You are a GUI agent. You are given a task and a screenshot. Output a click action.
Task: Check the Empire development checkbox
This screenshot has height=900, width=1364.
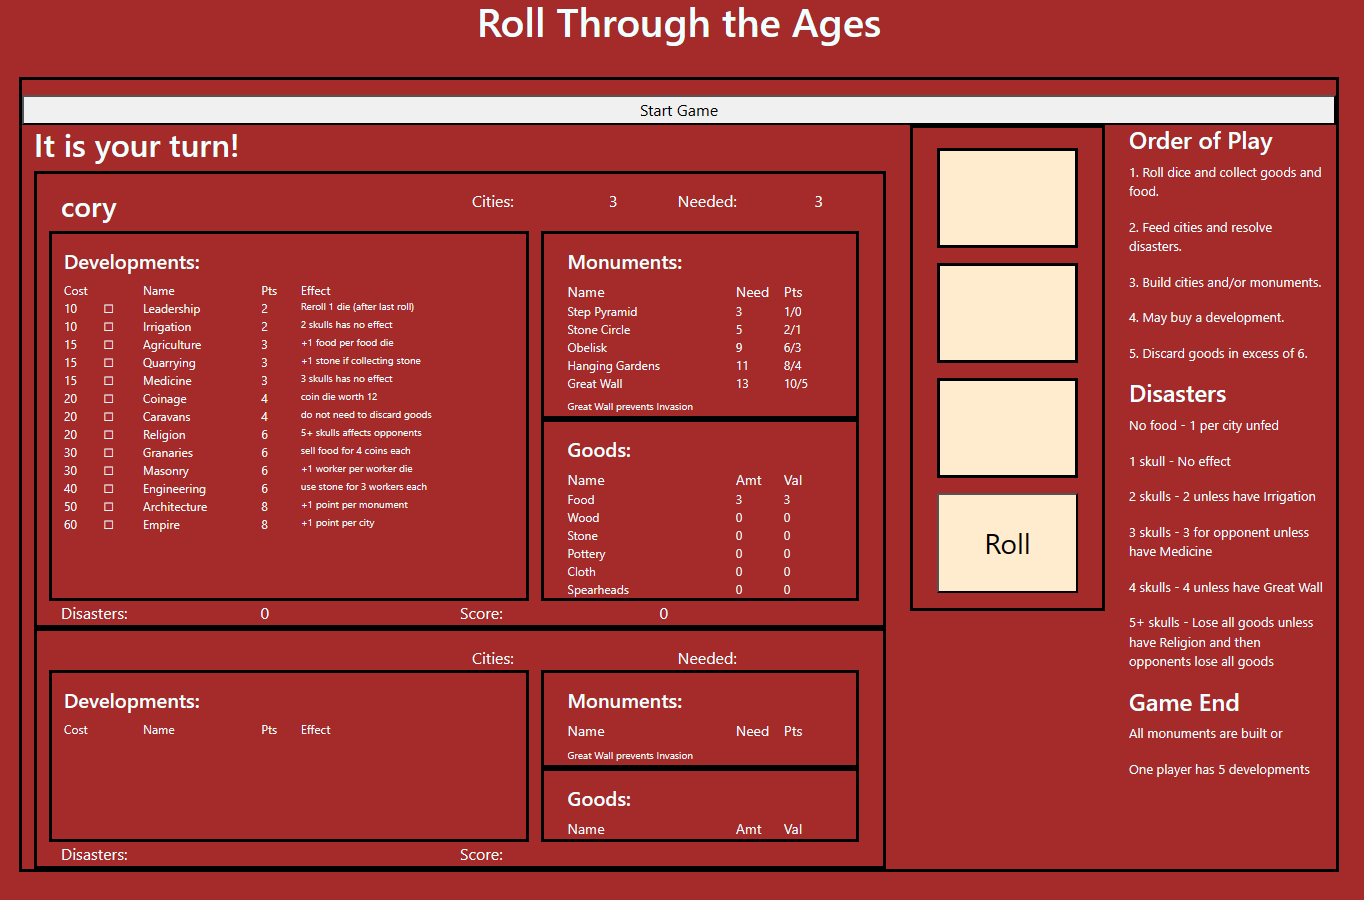(x=110, y=525)
